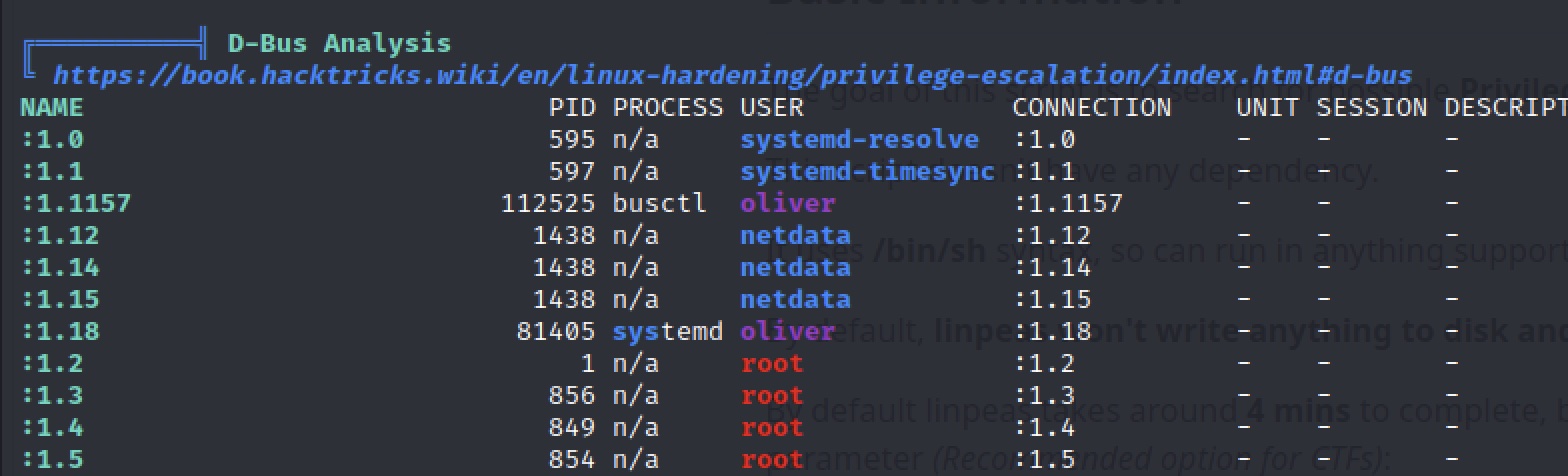Viewport: 1568px width, 476px height.
Task: Click the UNIT column header
Action: coord(1268,107)
